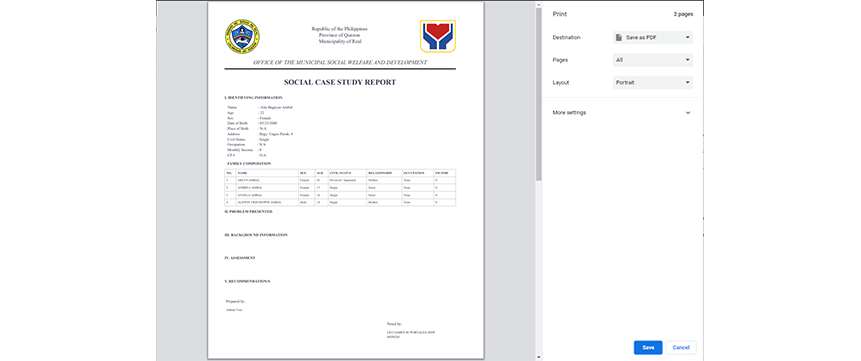Click the blue Save button

[648, 347]
